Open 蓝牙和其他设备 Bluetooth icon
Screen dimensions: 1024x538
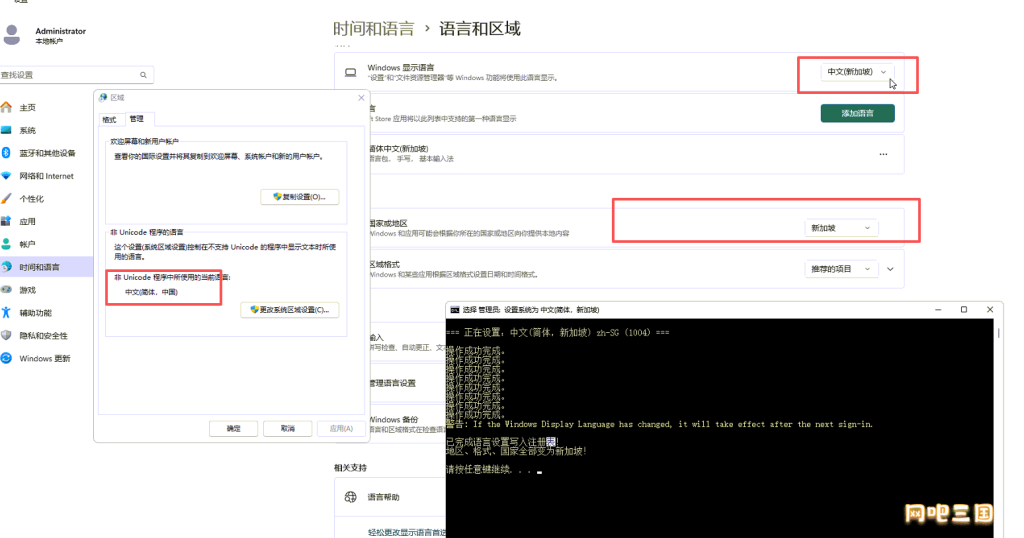tap(7, 153)
